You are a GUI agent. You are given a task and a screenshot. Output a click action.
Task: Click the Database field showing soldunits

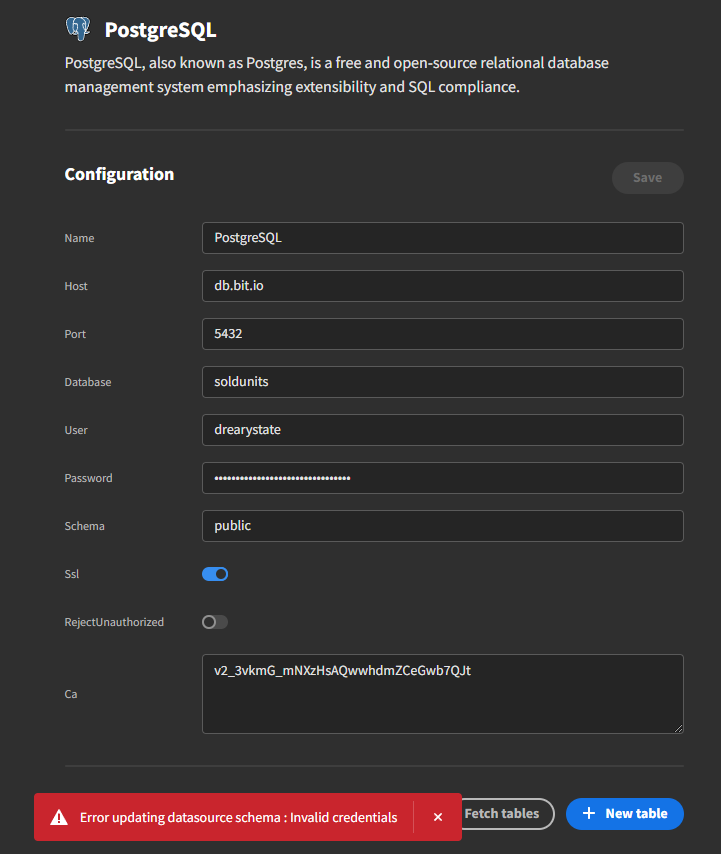click(442, 381)
